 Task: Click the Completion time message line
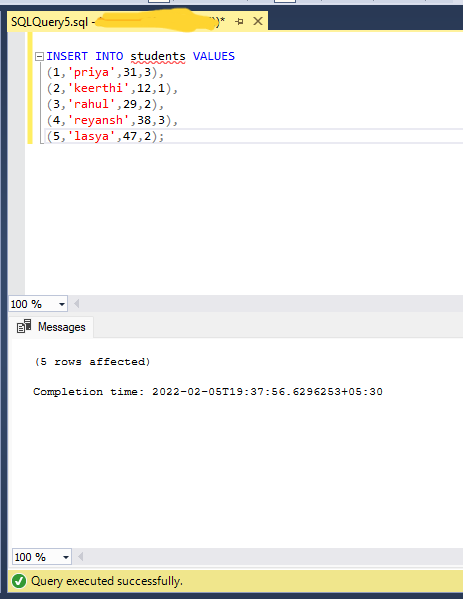pos(208,392)
